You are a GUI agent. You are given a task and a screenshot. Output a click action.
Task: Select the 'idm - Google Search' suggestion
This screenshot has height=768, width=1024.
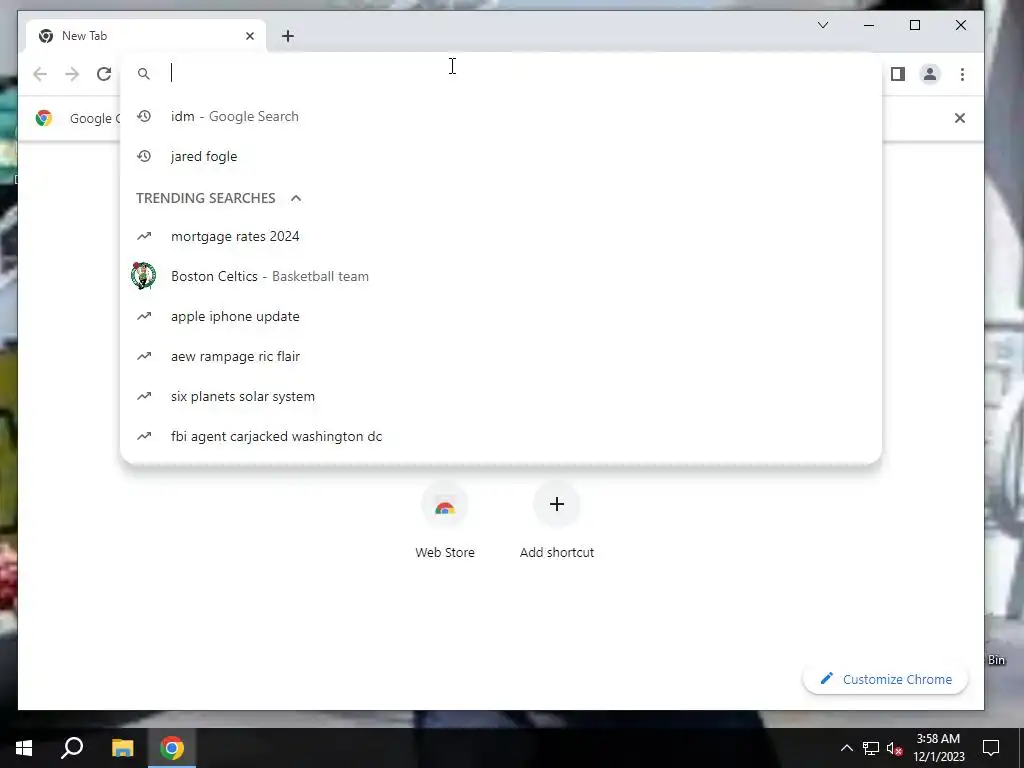(501, 116)
